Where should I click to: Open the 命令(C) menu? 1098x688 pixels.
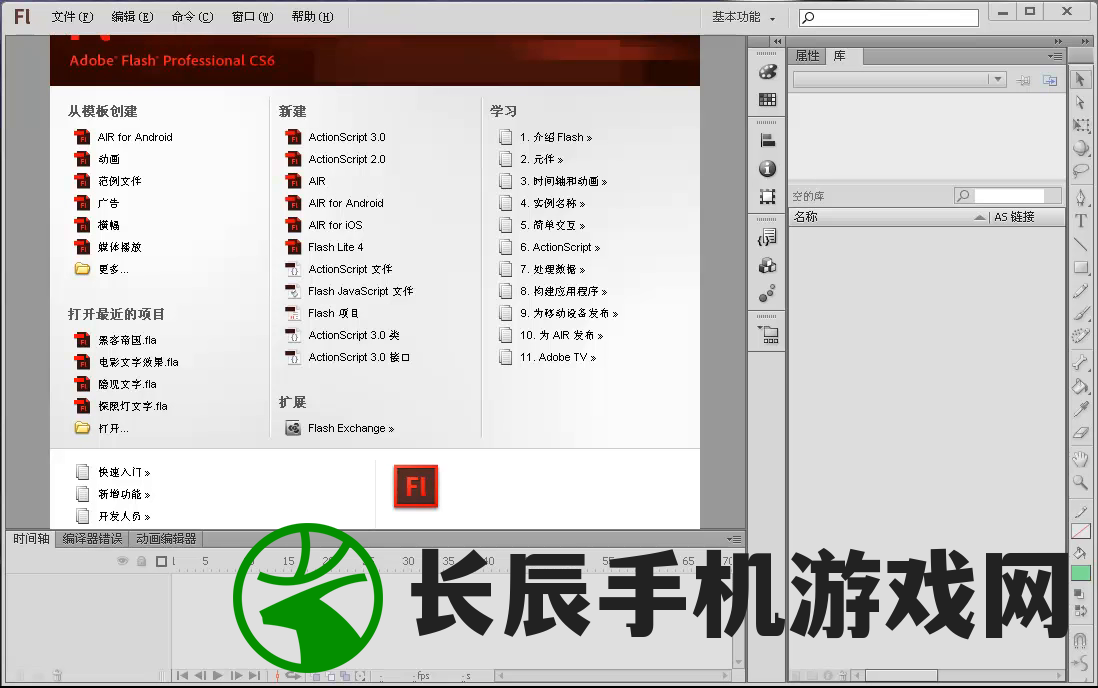(x=192, y=17)
